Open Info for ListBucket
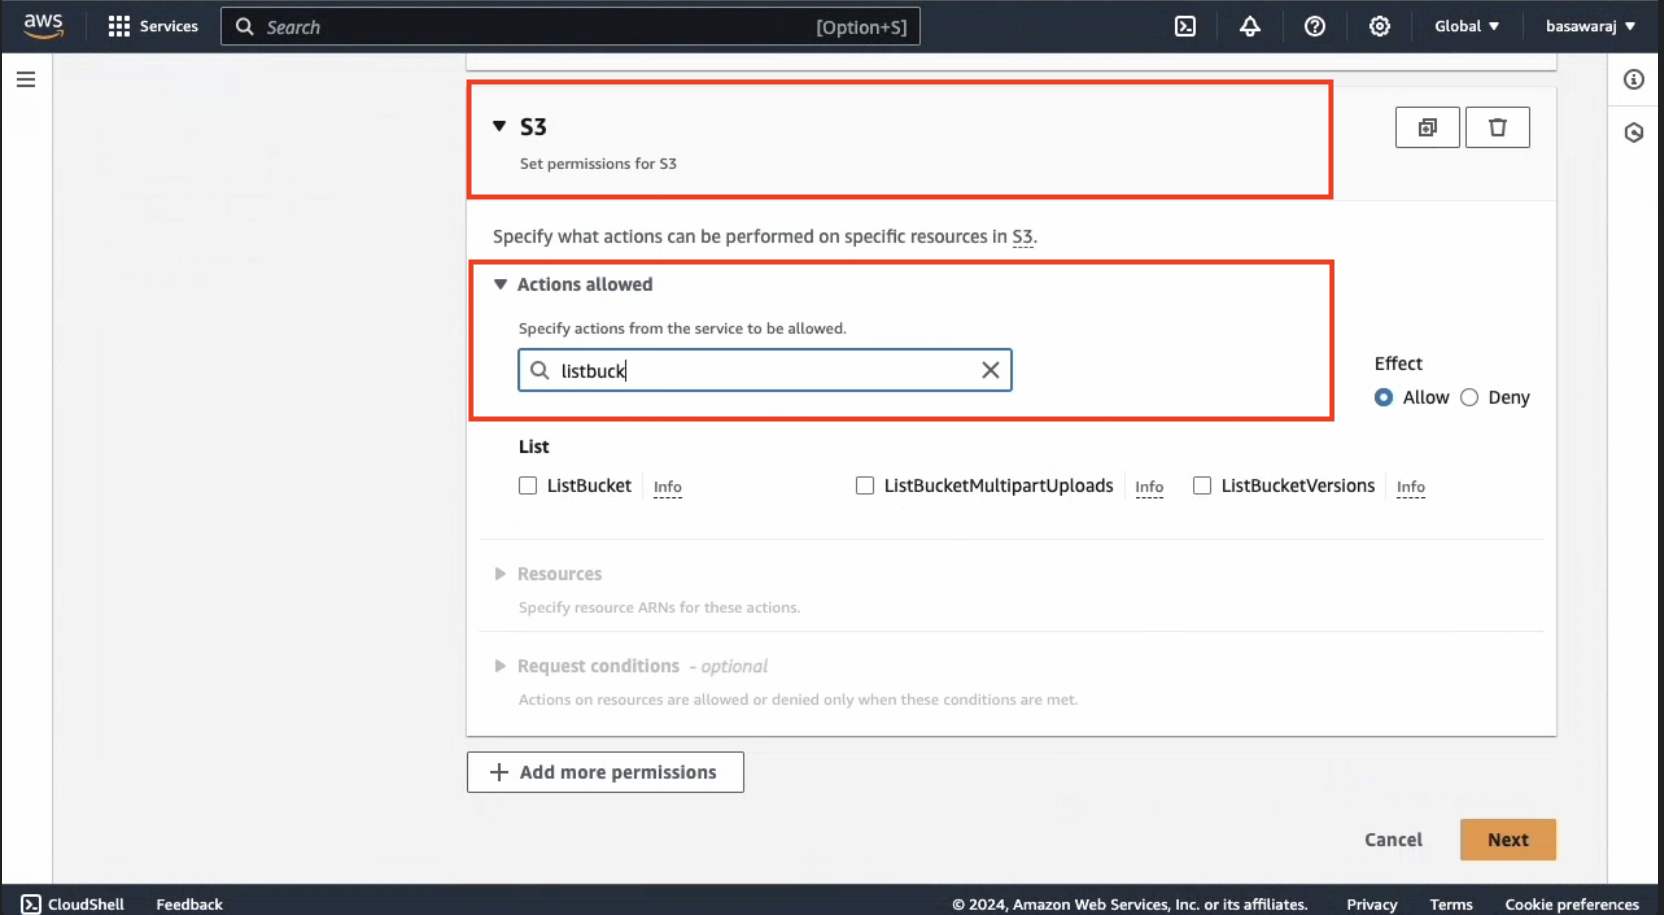 pos(667,487)
